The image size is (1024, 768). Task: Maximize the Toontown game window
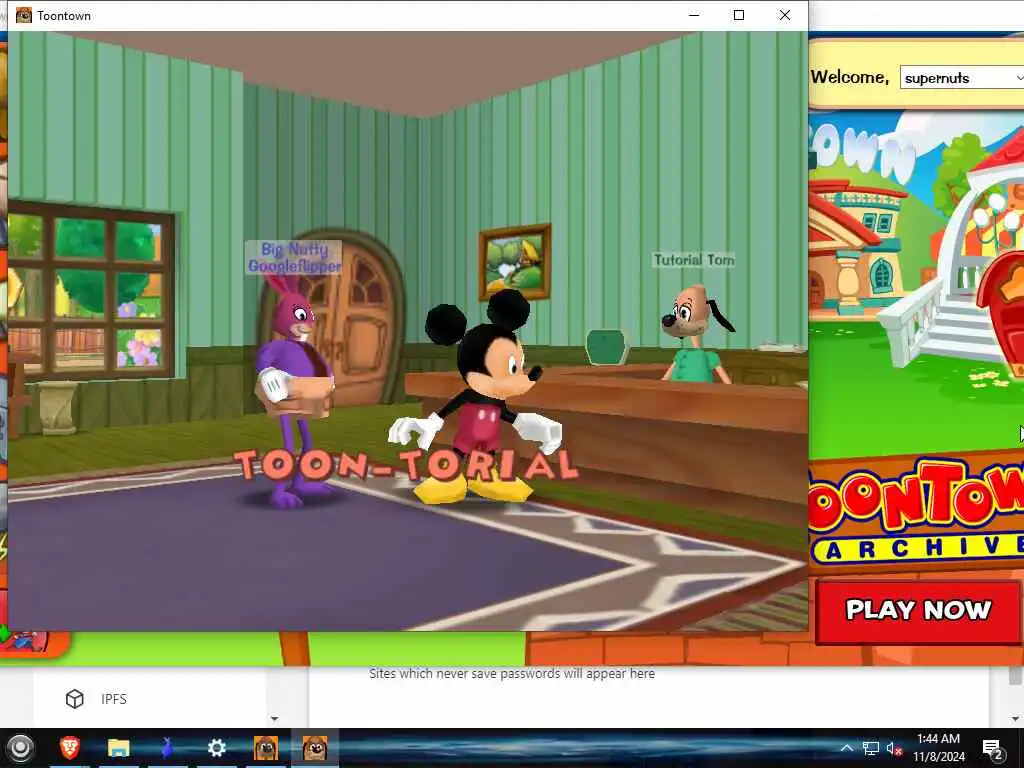coord(739,15)
